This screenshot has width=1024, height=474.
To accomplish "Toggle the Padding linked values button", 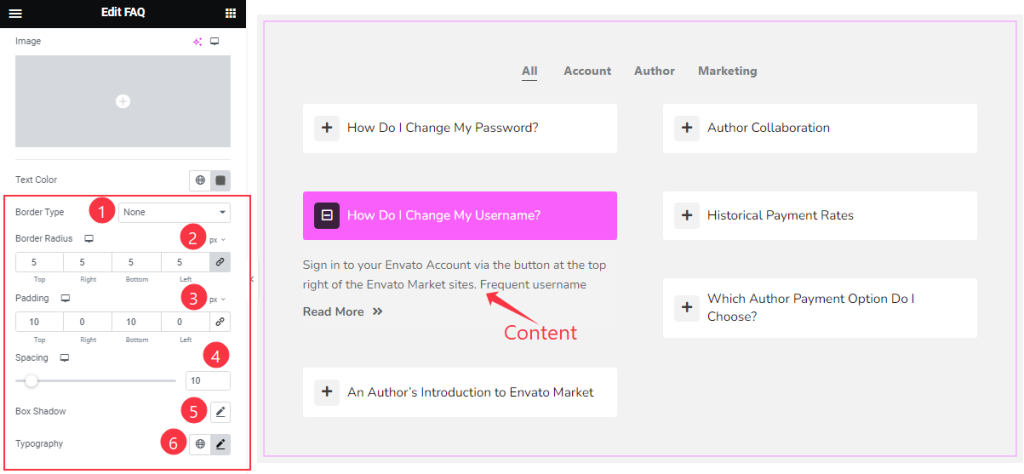I will [x=220, y=322].
